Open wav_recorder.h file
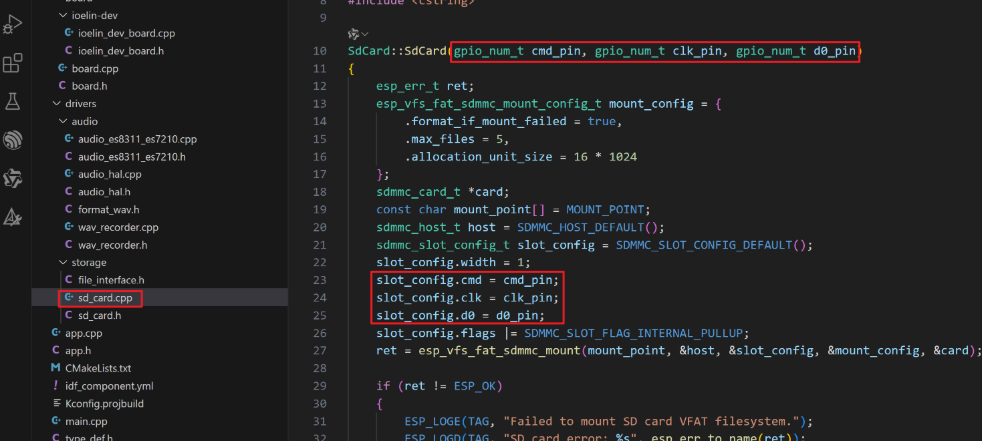Image resolution: width=982 pixels, height=441 pixels. point(113,245)
